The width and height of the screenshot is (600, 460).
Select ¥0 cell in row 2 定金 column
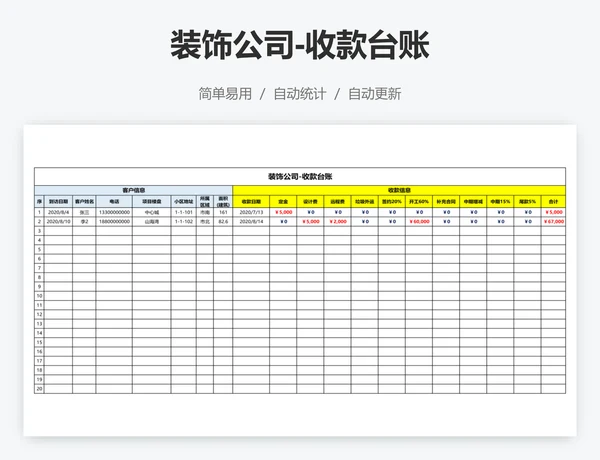(x=283, y=222)
